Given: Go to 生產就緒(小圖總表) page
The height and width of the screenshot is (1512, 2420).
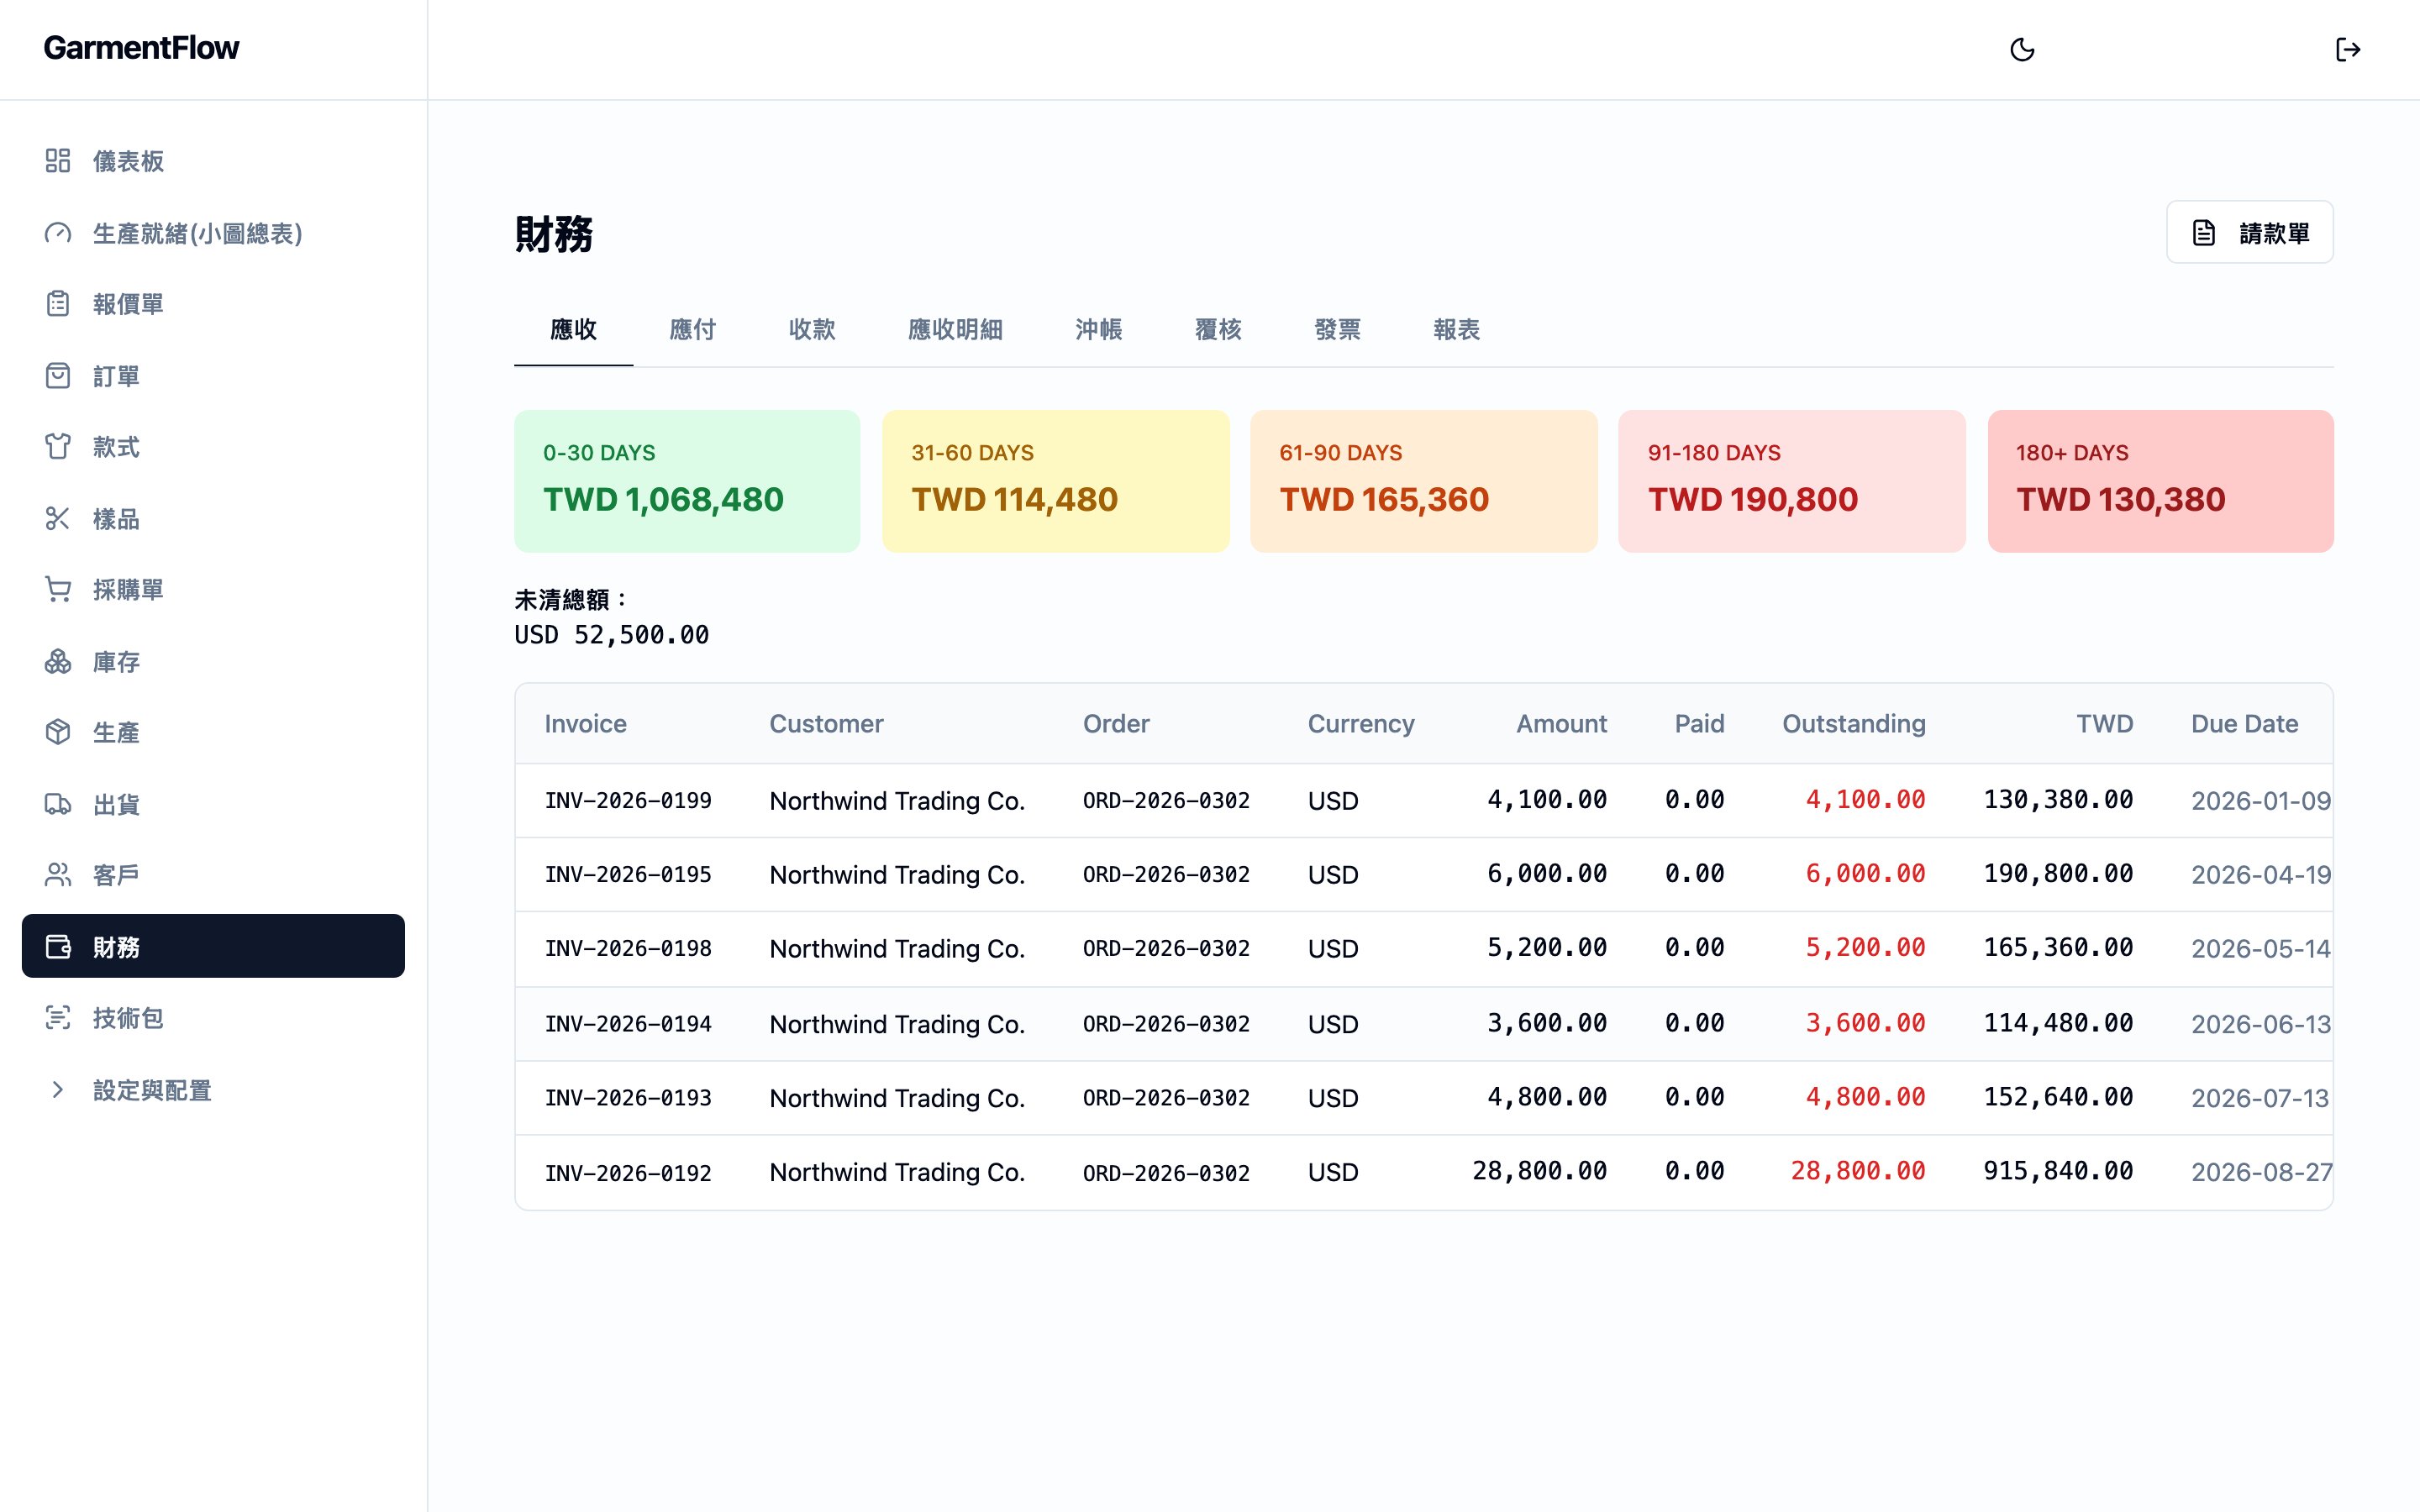Looking at the screenshot, I should coord(213,233).
